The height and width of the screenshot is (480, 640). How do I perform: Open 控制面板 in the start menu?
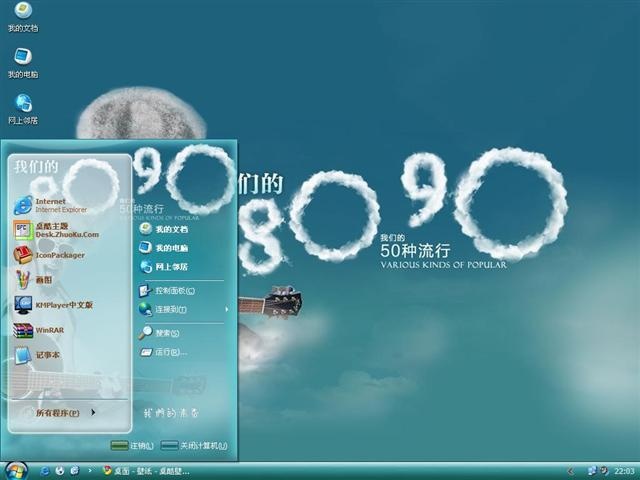[x=167, y=291]
